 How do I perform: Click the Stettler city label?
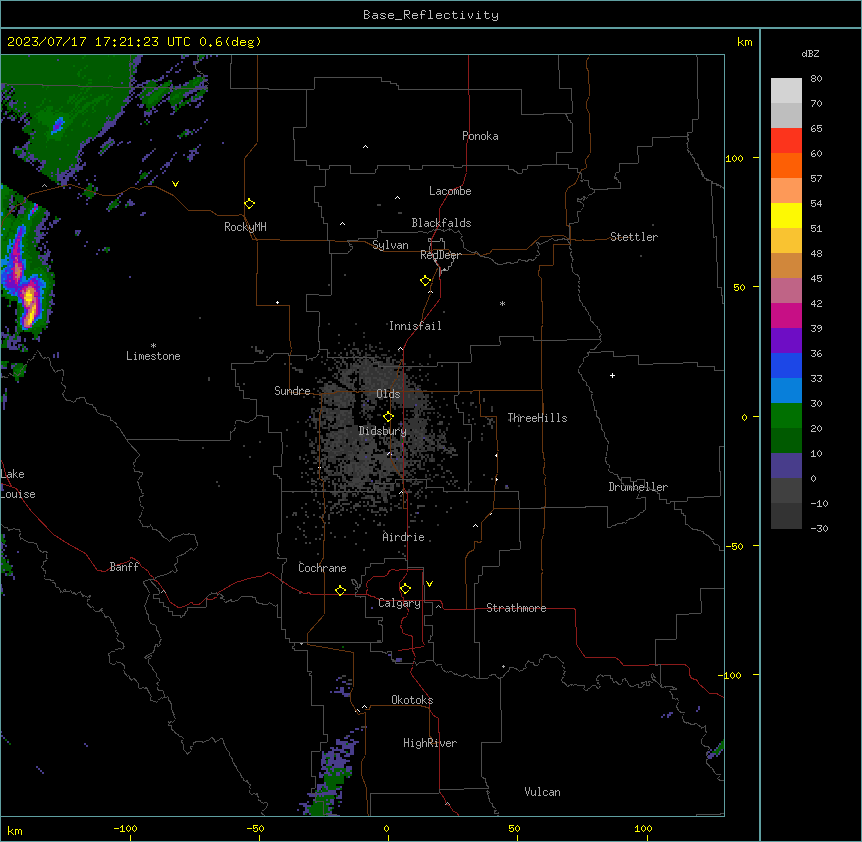634,237
